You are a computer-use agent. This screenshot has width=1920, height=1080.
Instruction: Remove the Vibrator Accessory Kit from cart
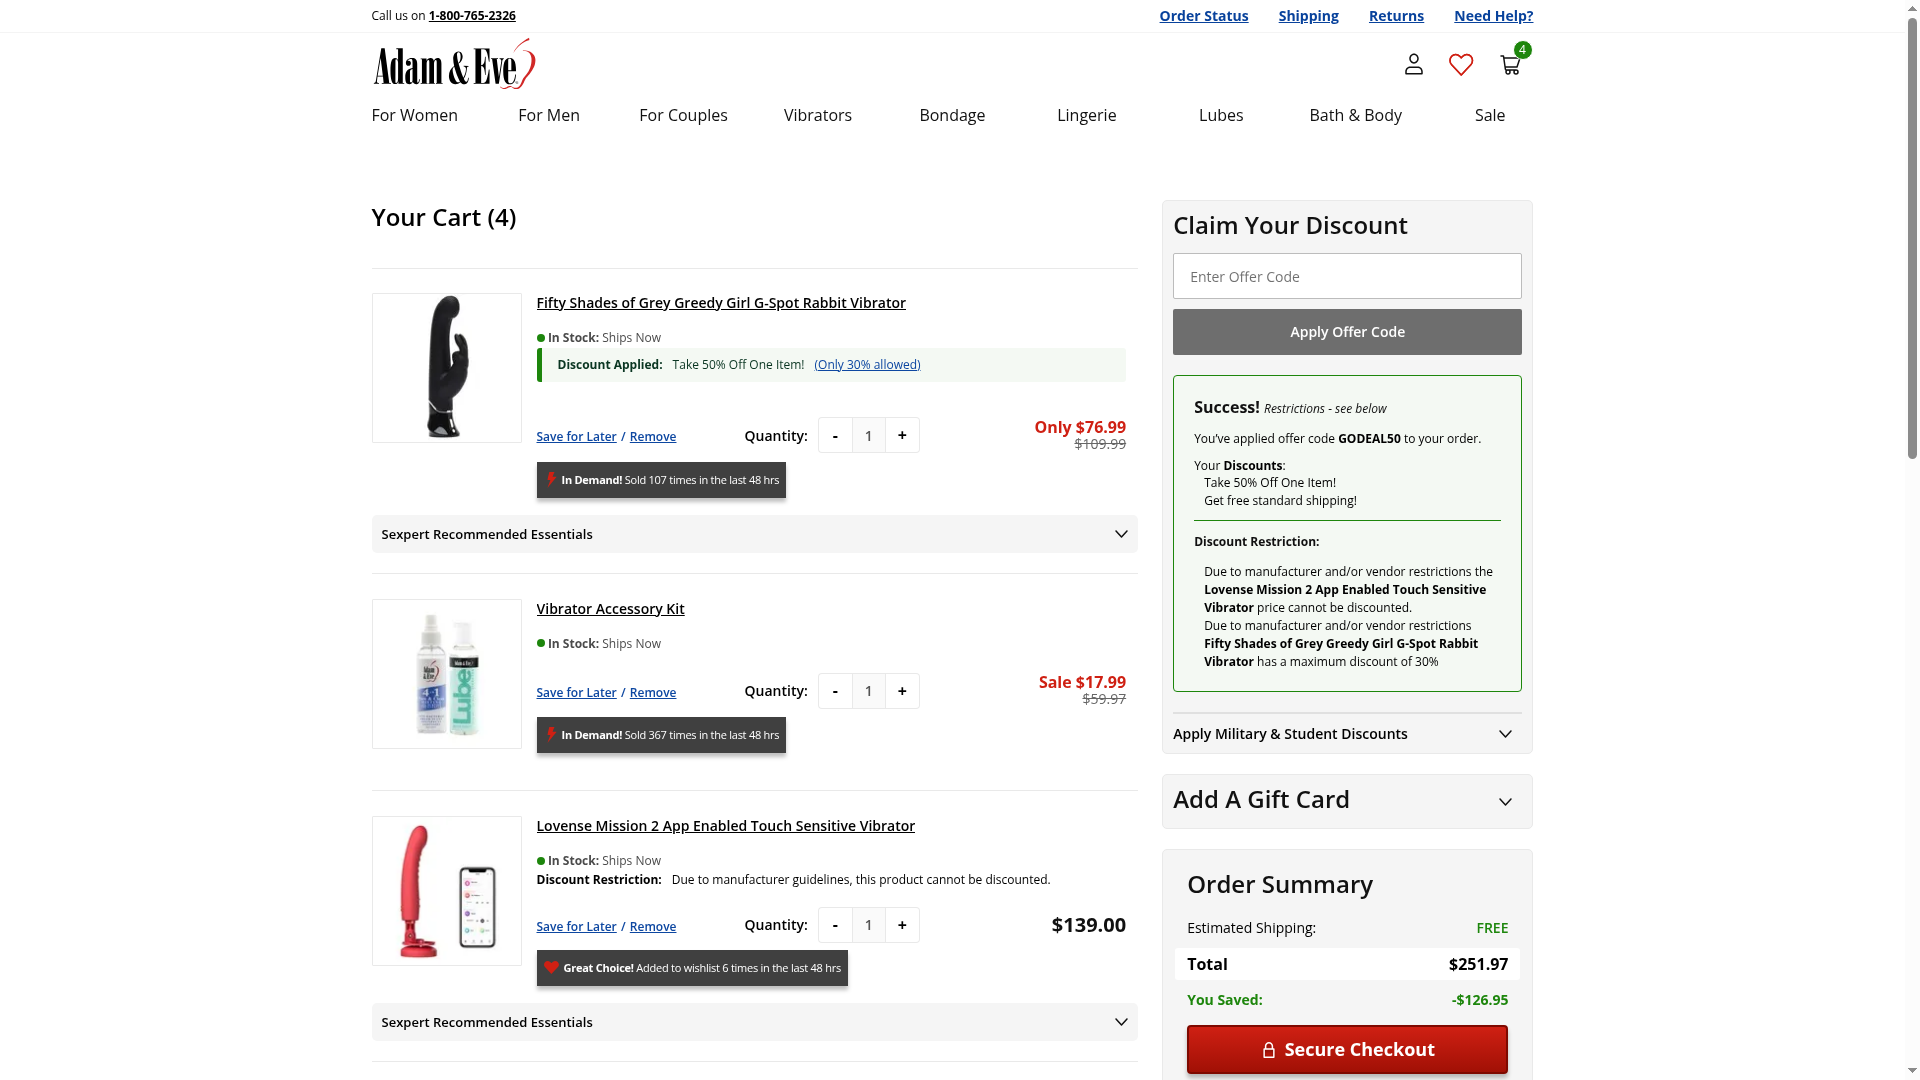click(x=652, y=693)
